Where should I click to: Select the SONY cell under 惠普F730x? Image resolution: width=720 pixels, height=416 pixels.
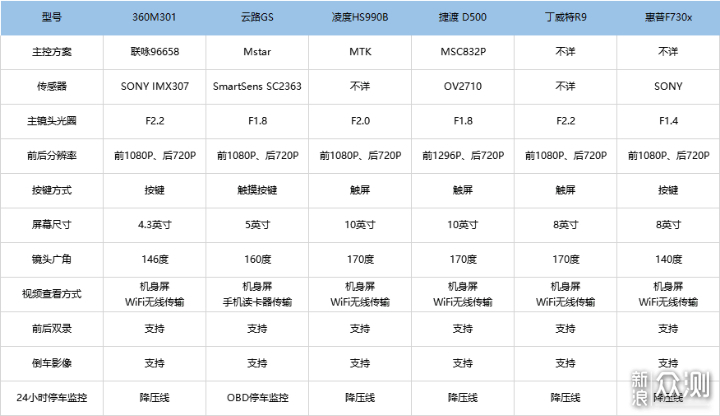668,86
